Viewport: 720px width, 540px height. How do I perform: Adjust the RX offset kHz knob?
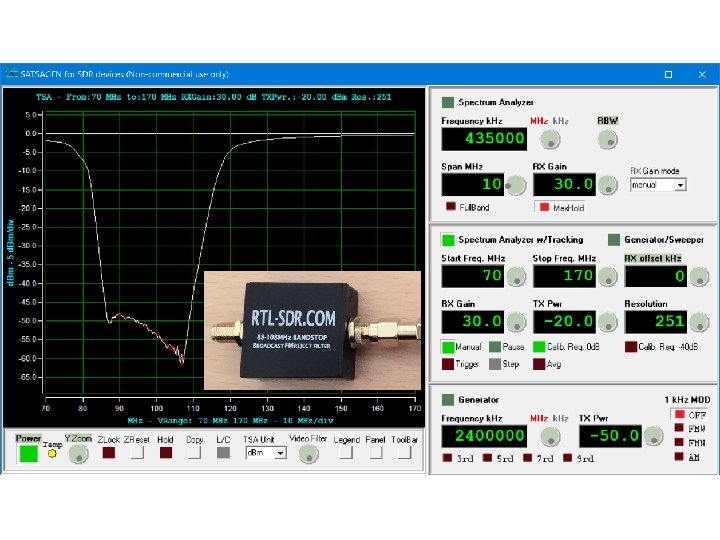699,276
